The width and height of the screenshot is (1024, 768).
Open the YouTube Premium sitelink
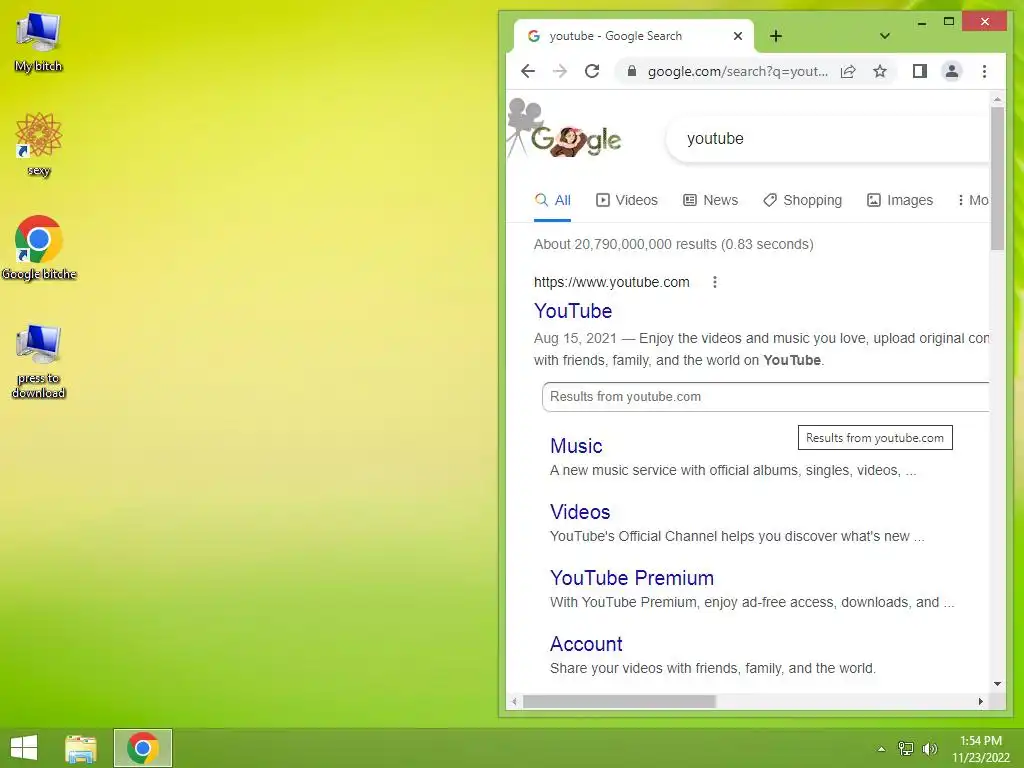click(x=632, y=577)
